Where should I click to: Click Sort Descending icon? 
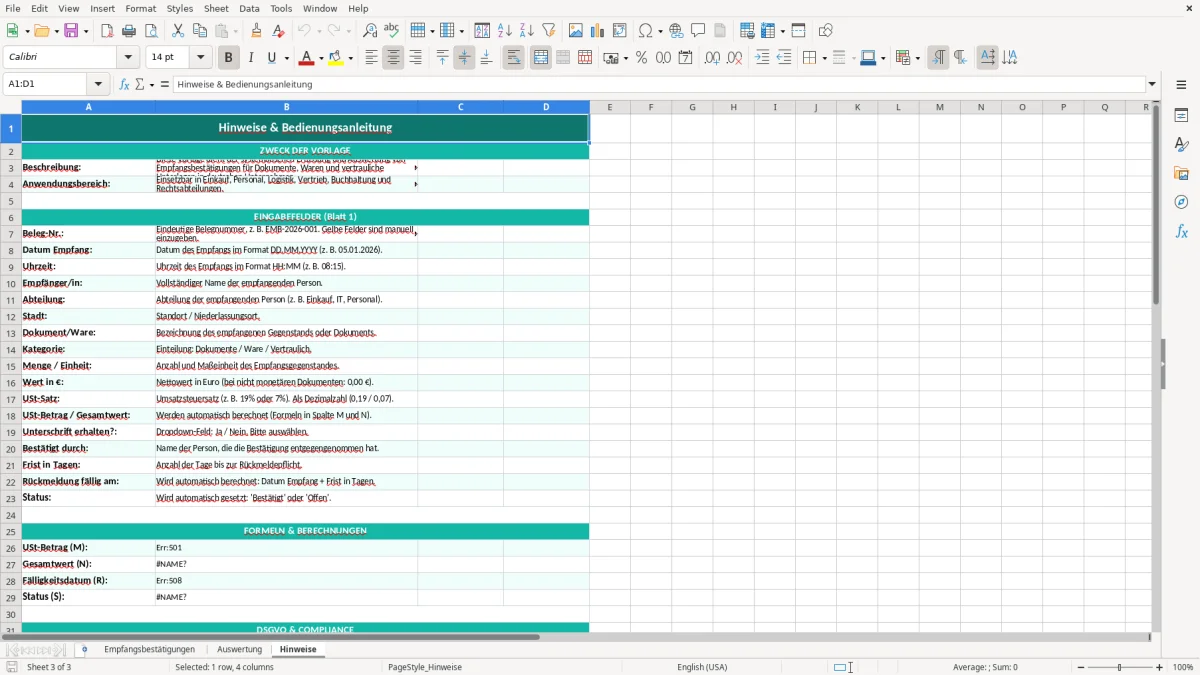click(526, 31)
